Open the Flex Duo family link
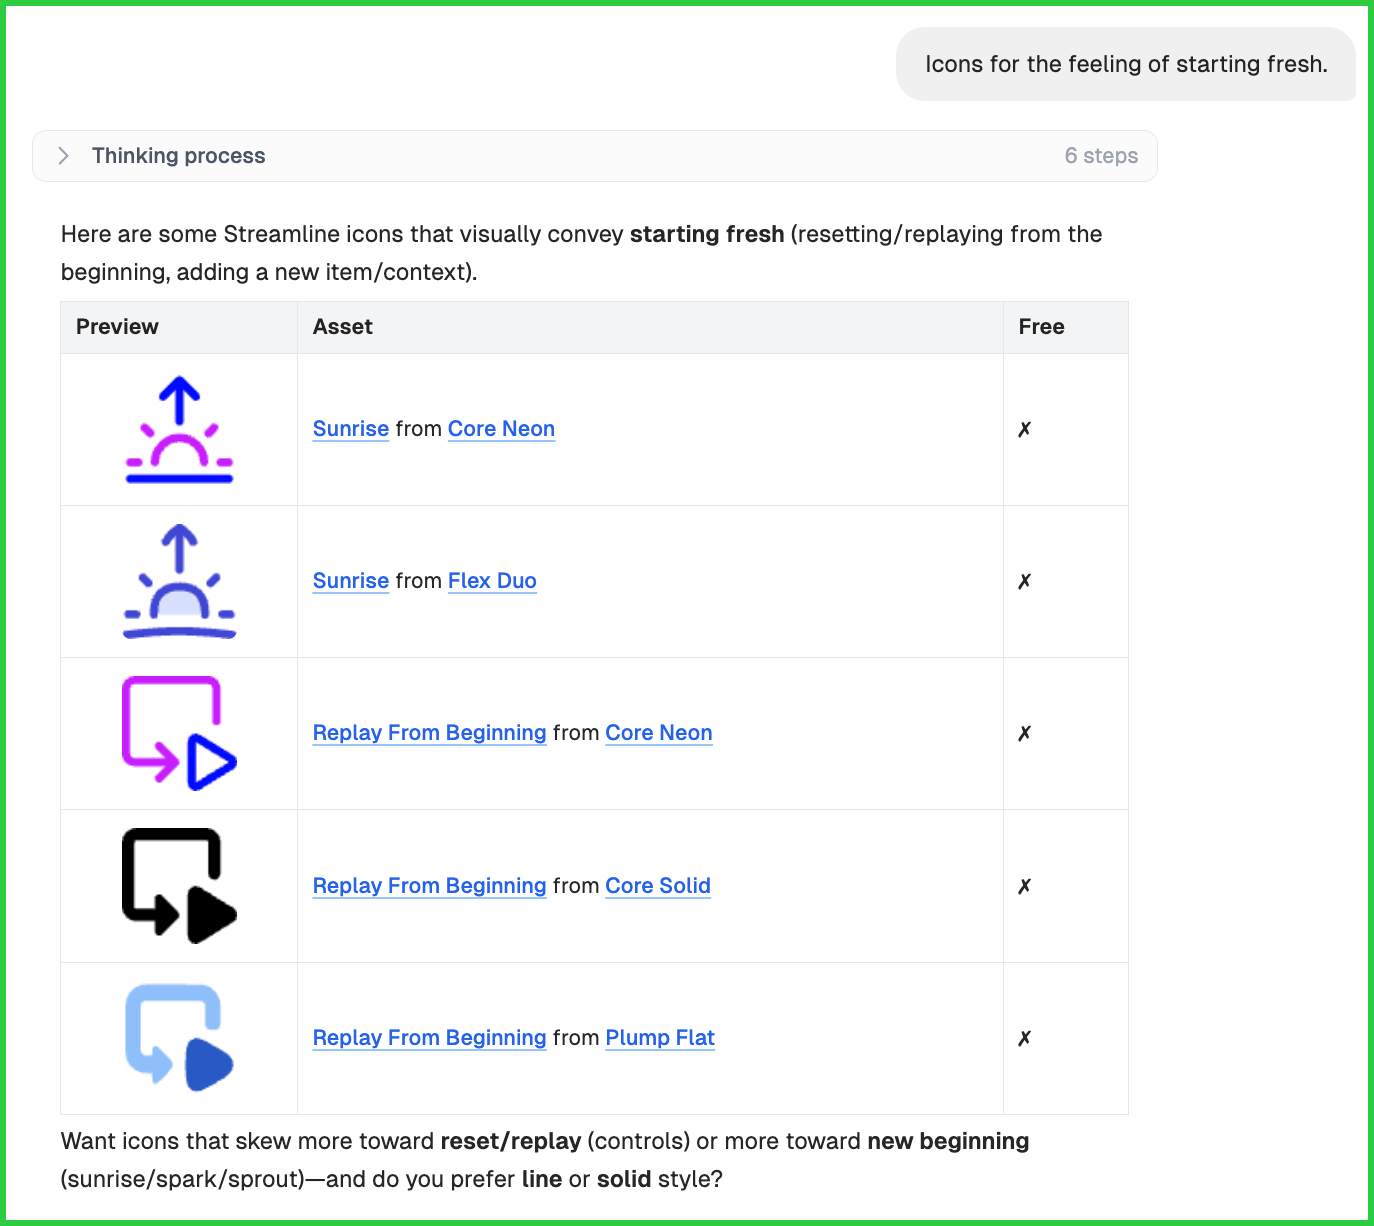 click(492, 581)
